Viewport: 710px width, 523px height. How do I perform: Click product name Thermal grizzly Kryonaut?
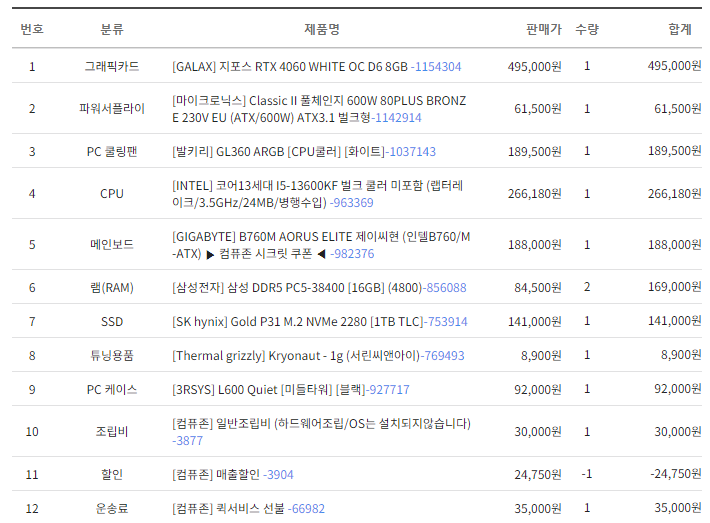coord(296,355)
